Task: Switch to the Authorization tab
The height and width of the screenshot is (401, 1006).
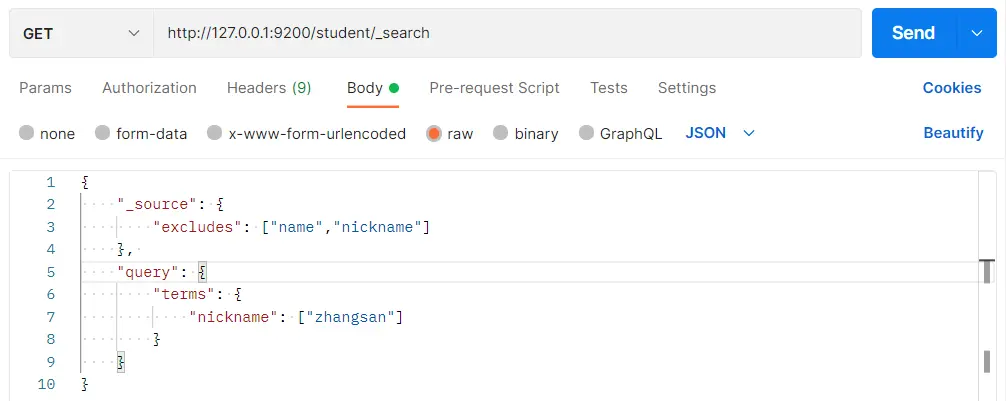Action: tap(149, 88)
